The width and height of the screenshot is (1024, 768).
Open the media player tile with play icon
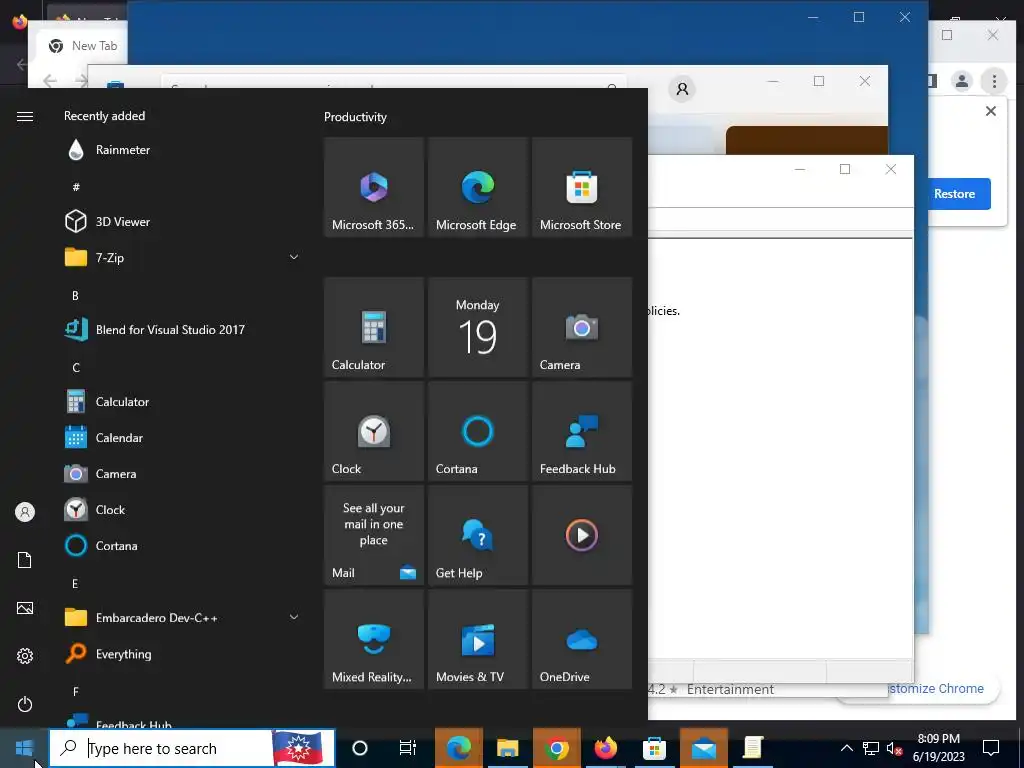(x=582, y=535)
